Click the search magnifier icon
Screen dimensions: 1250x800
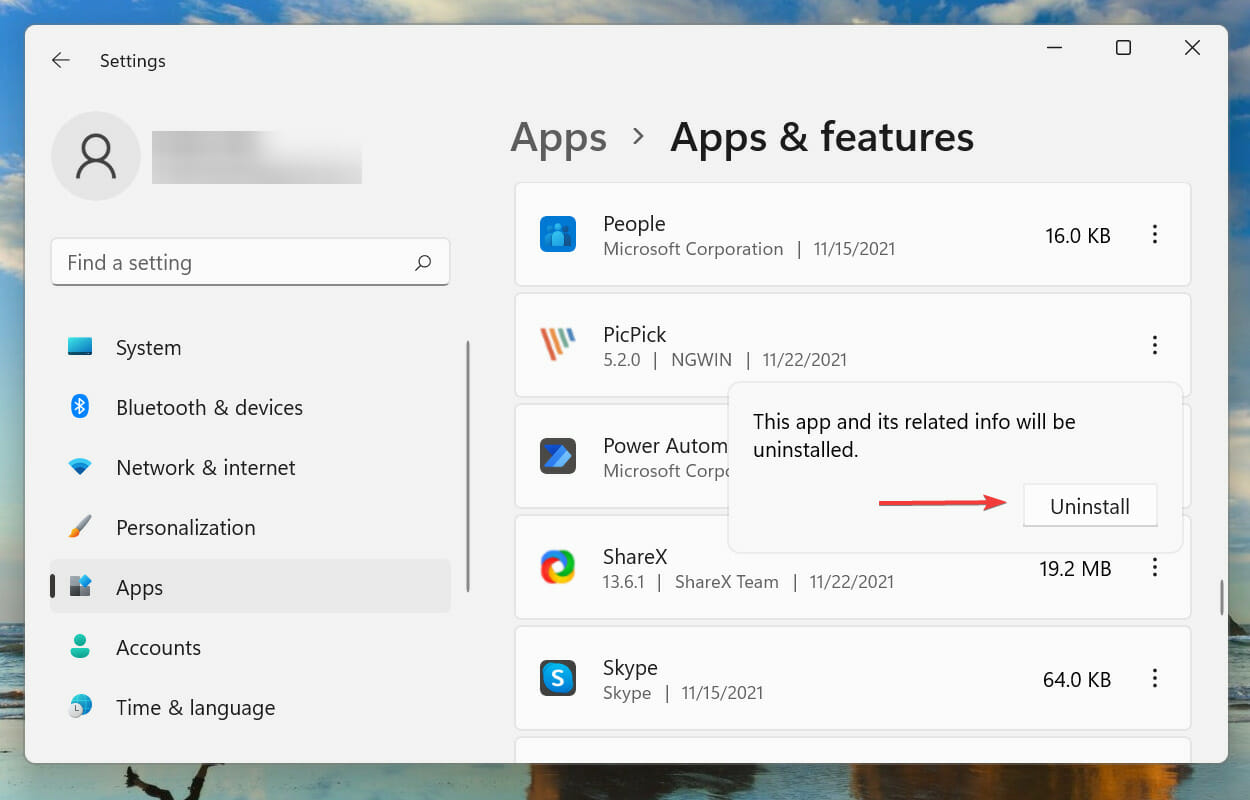tap(423, 263)
